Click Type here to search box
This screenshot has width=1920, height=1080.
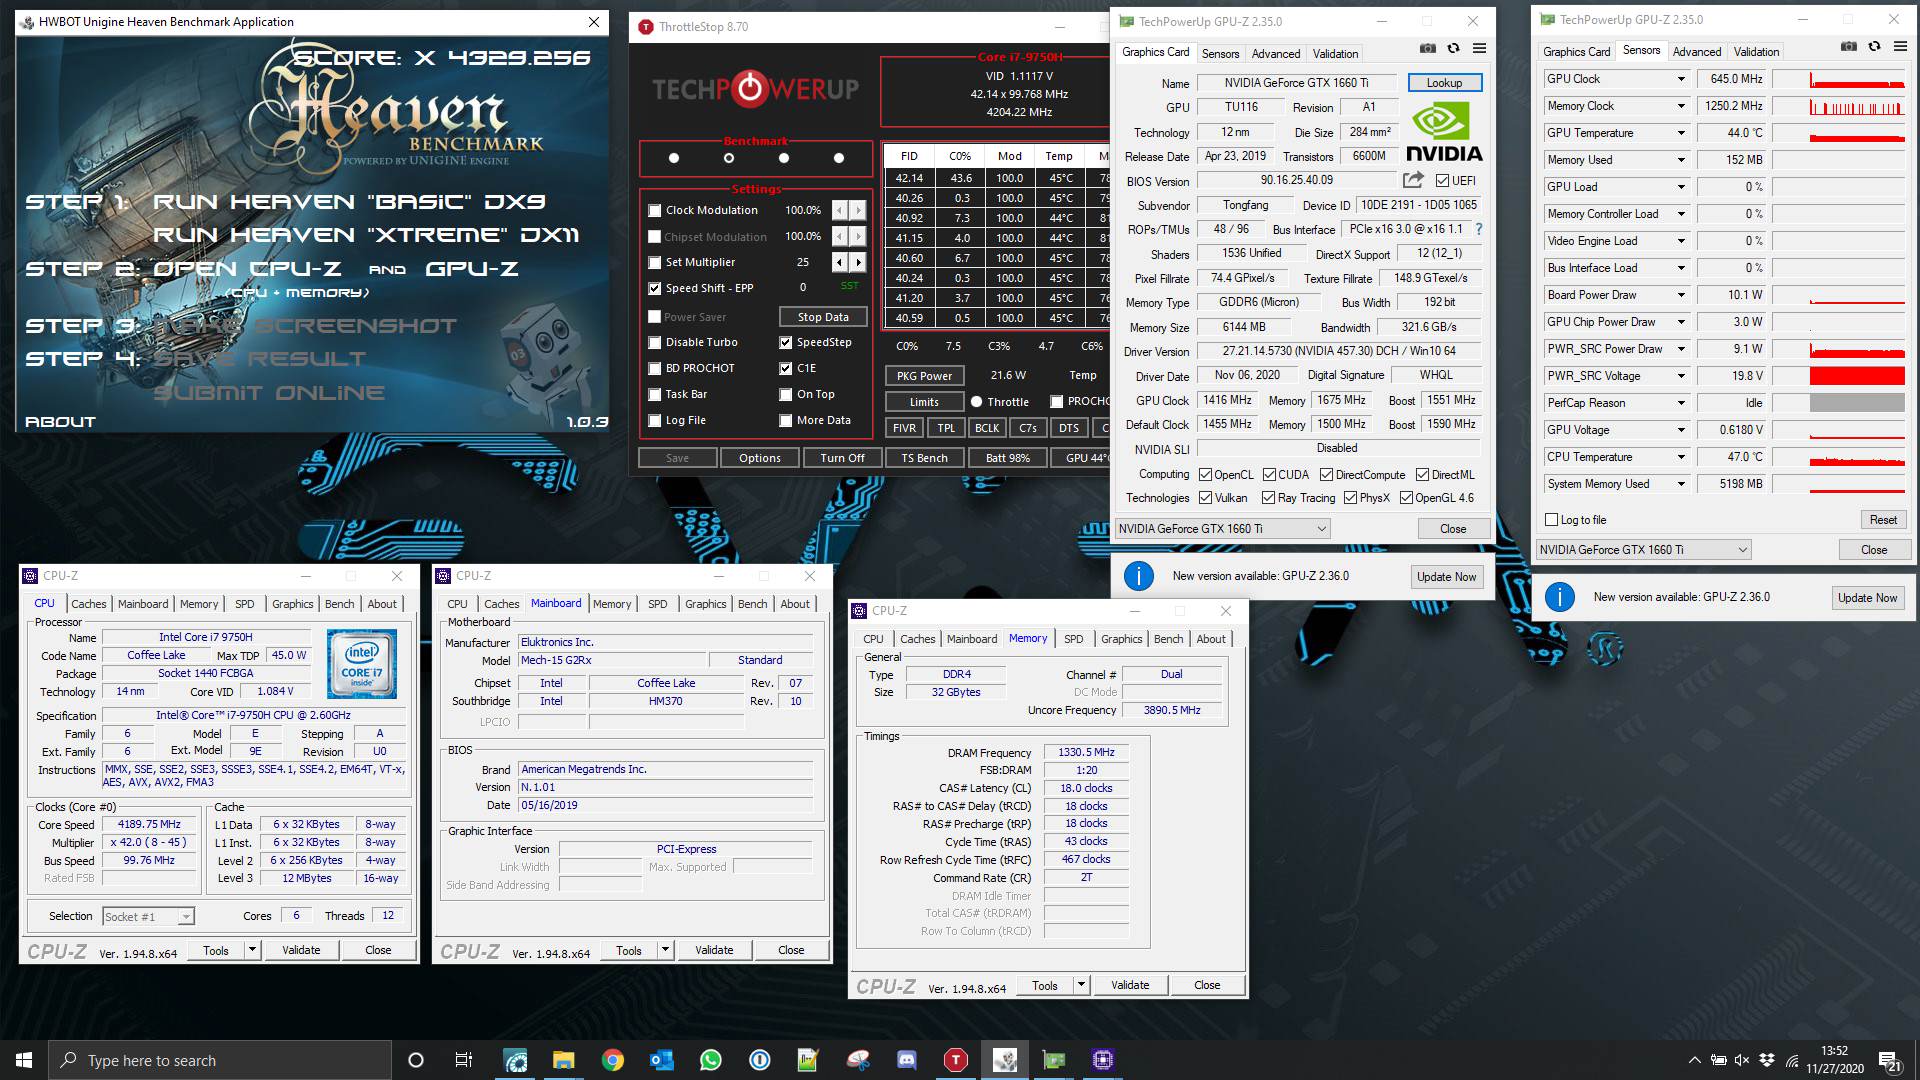pos(219,1060)
